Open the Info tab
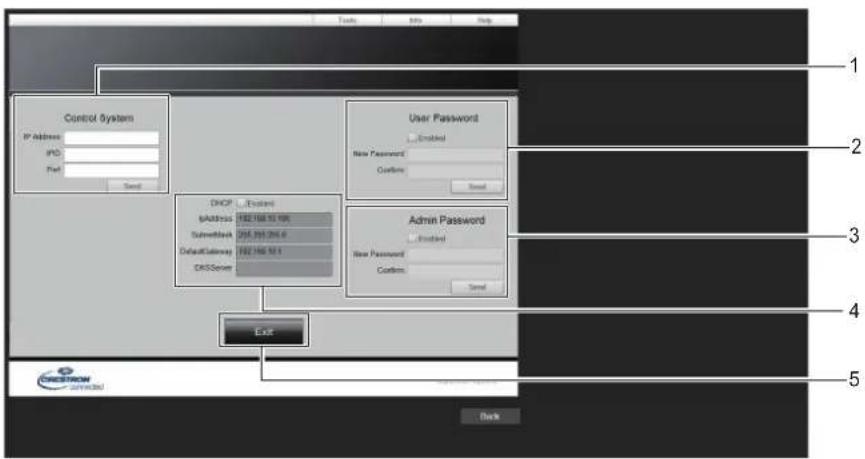Viewport: 865px width, 459px height. pyautogui.click(x=416, y=20)
